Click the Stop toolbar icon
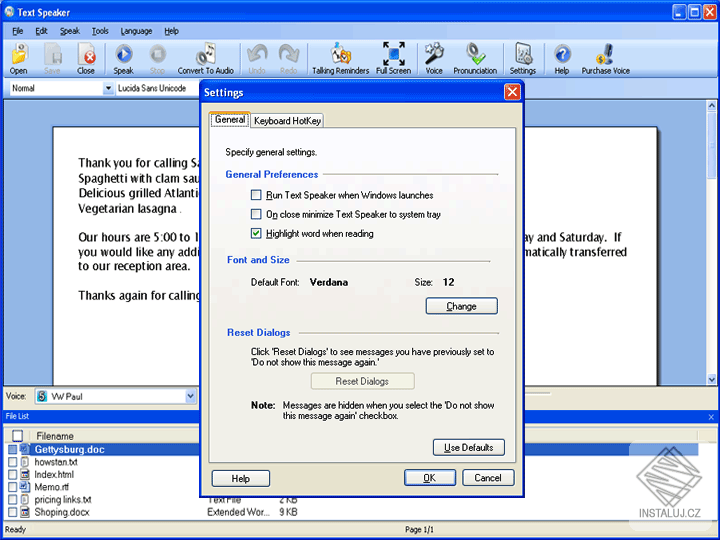 [x=157, y=58]
